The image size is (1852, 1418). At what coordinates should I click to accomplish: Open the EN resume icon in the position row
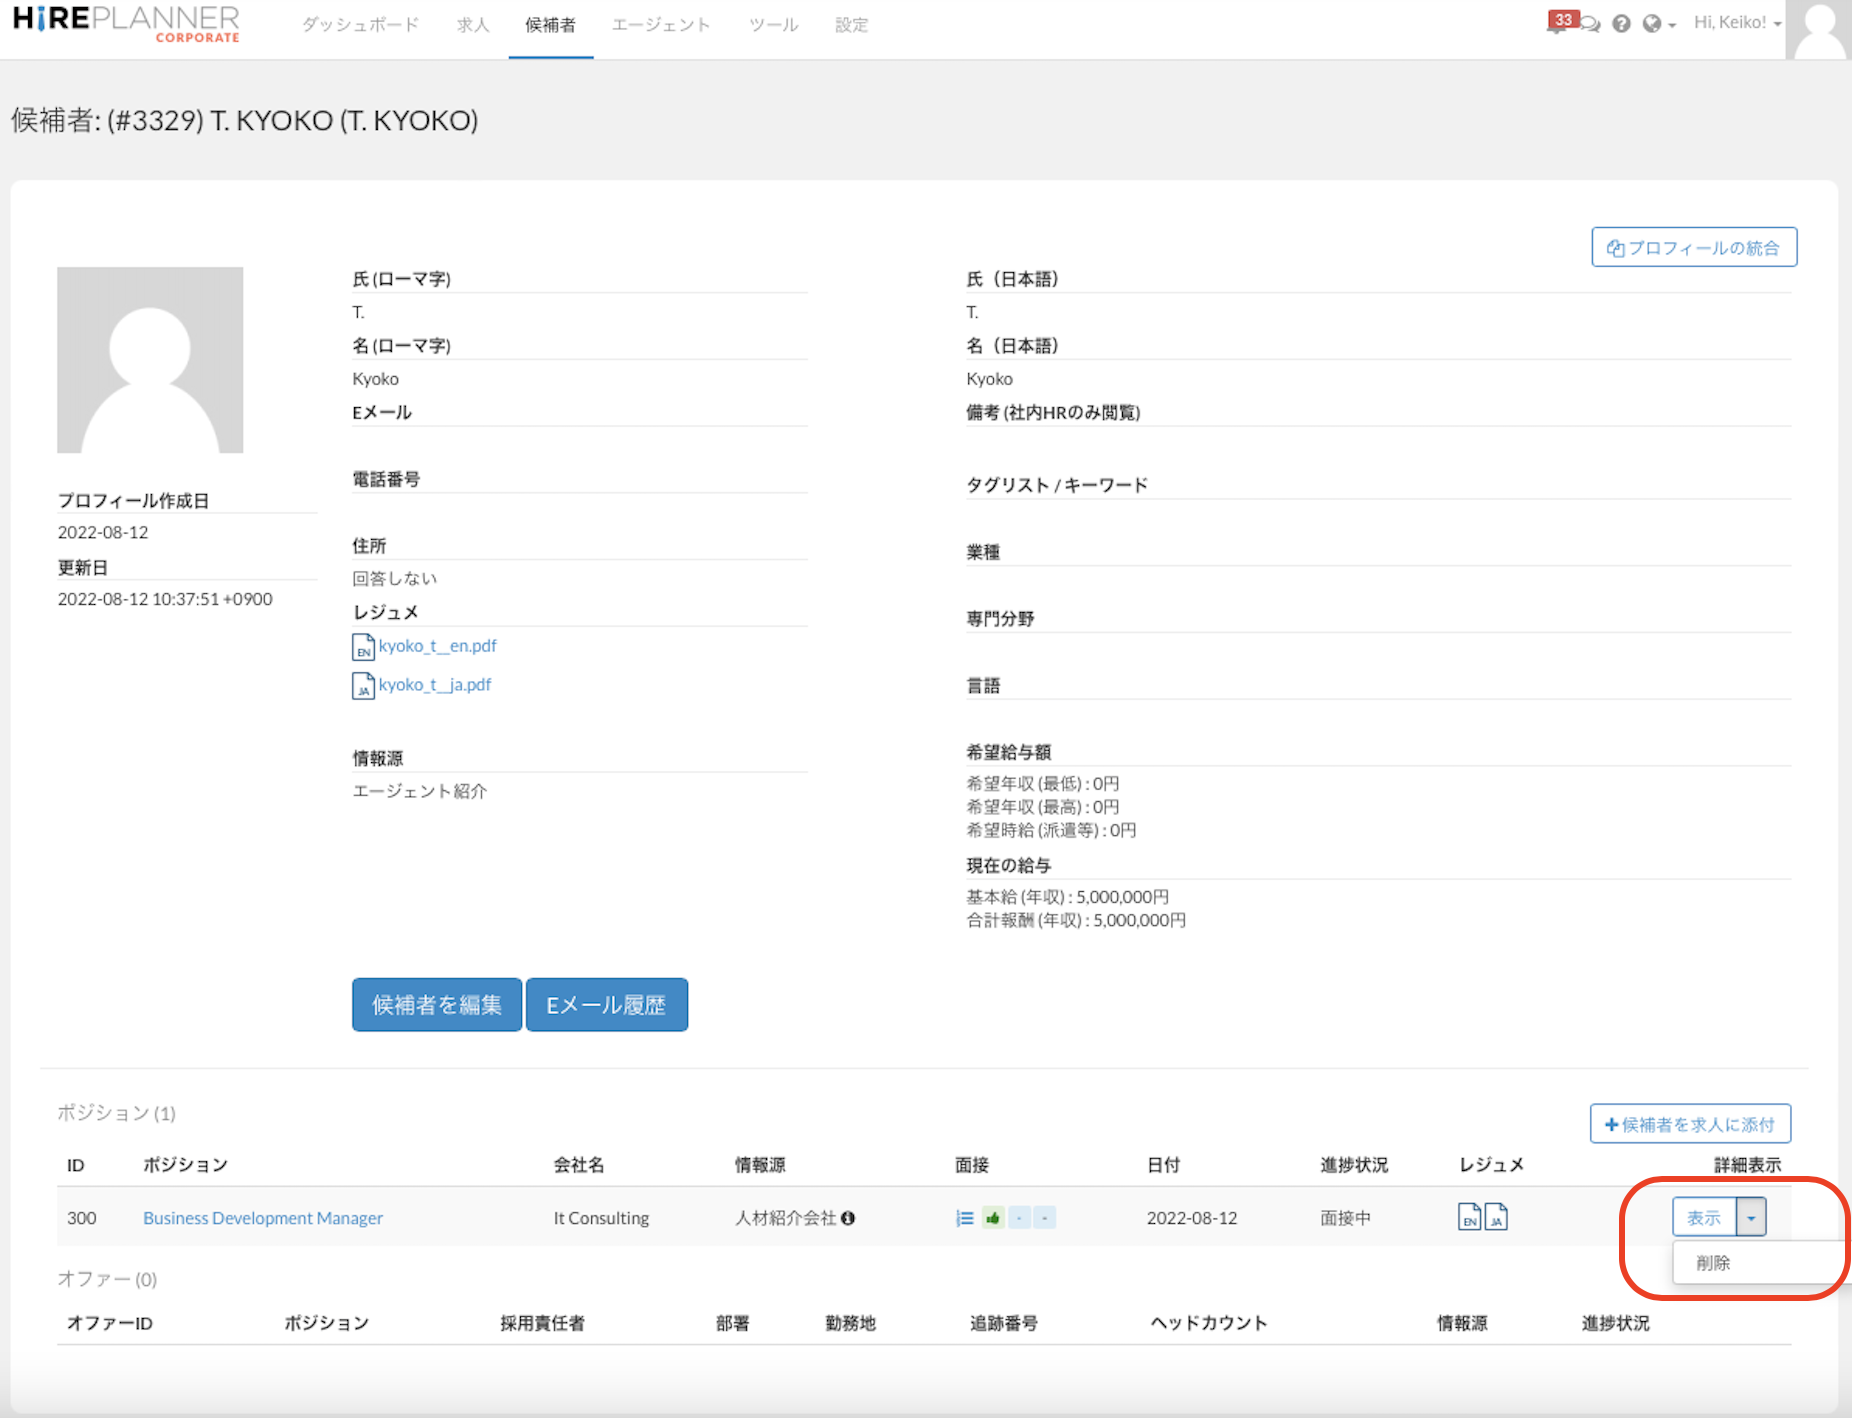click(1469, 1217)
